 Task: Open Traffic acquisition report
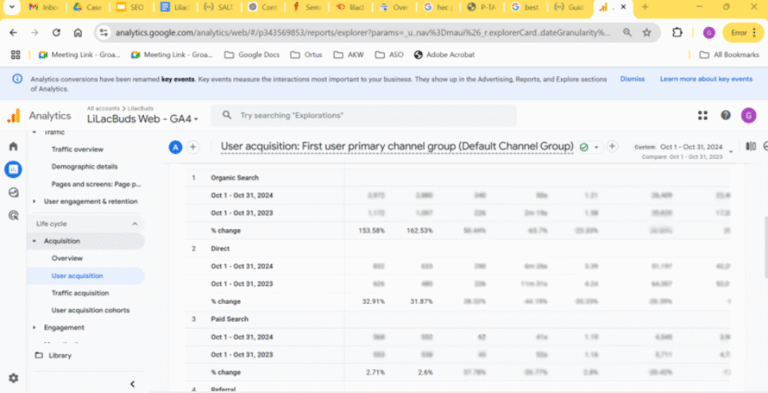pyautogui.click(x=80, y=293)
